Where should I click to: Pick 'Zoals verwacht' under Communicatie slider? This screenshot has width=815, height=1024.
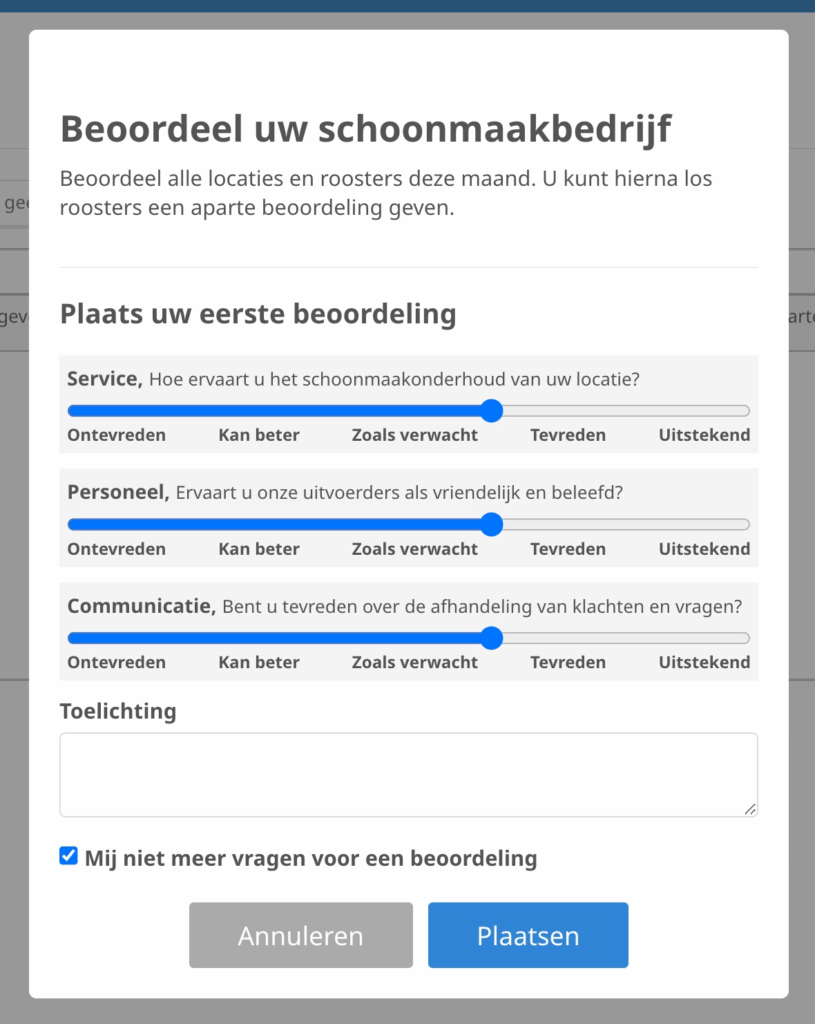click(x=415, y=662)
